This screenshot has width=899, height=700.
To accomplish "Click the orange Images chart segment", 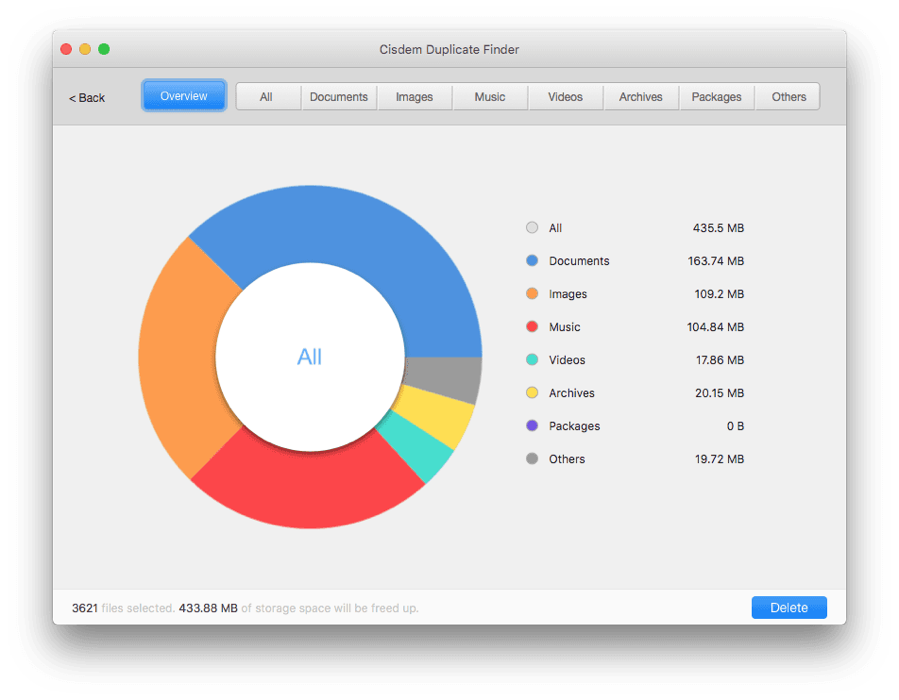I will click(178, 358).
